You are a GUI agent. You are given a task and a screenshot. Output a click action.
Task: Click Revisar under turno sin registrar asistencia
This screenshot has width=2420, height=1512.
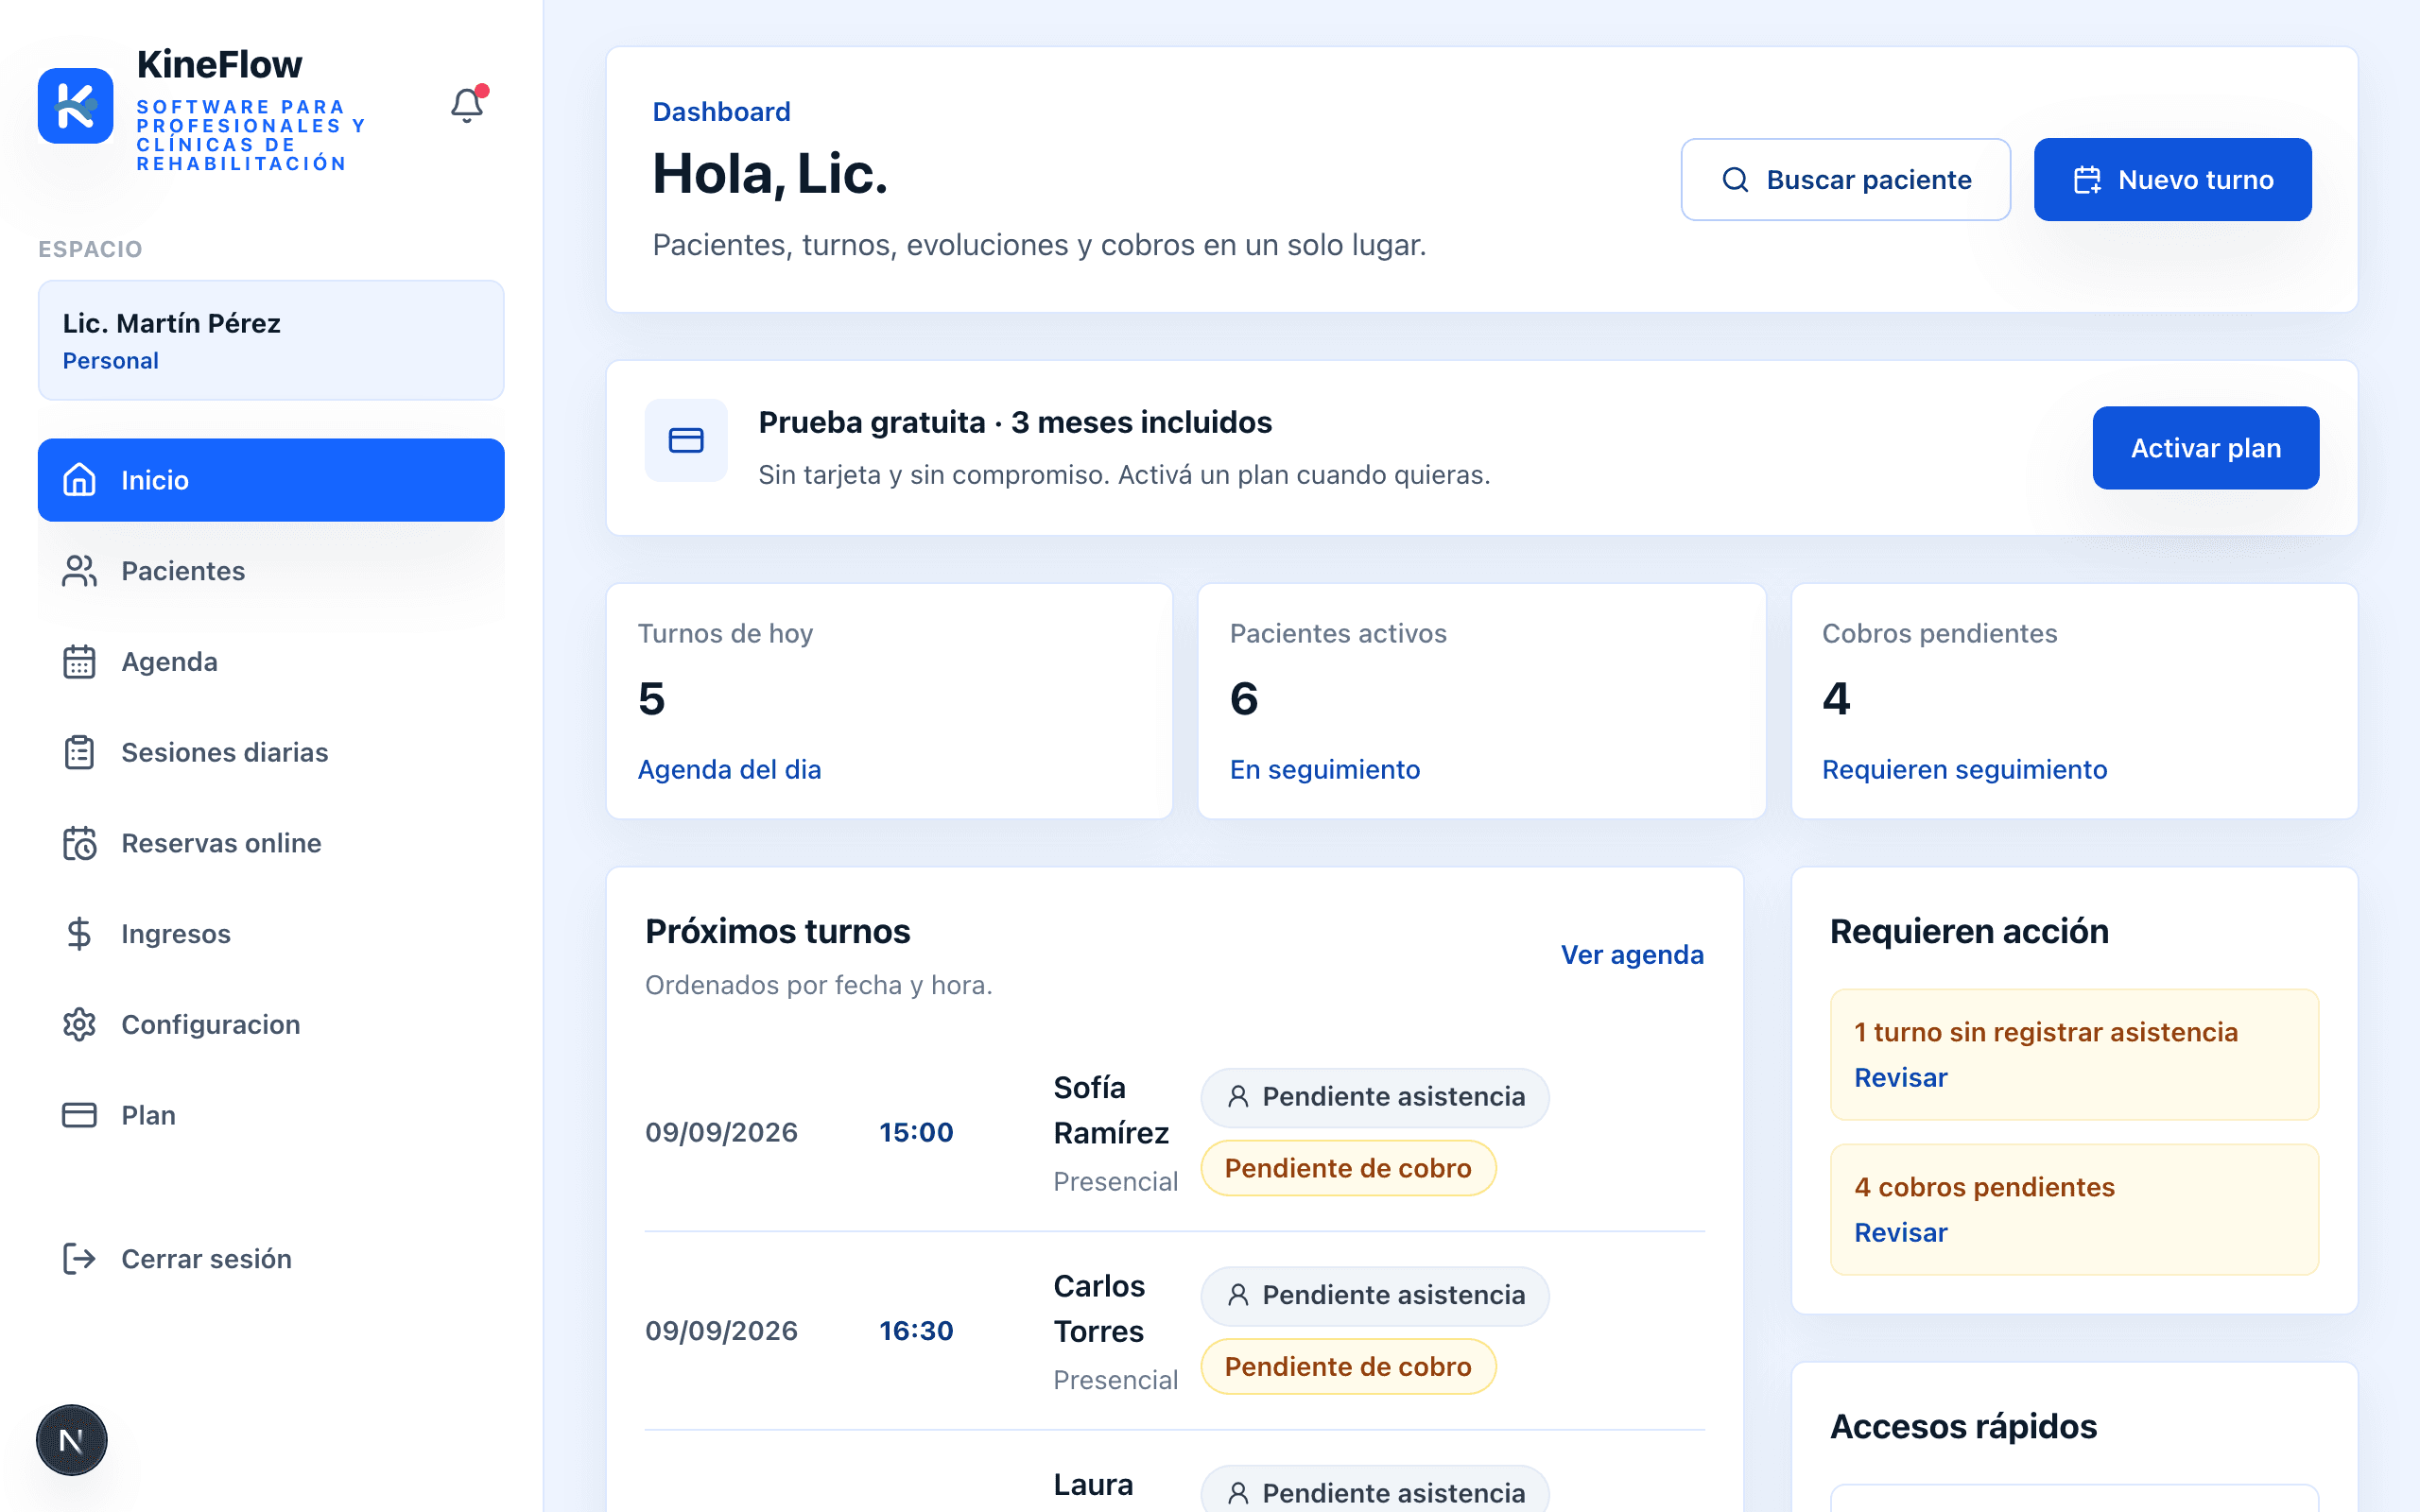coord(1900,1078)
